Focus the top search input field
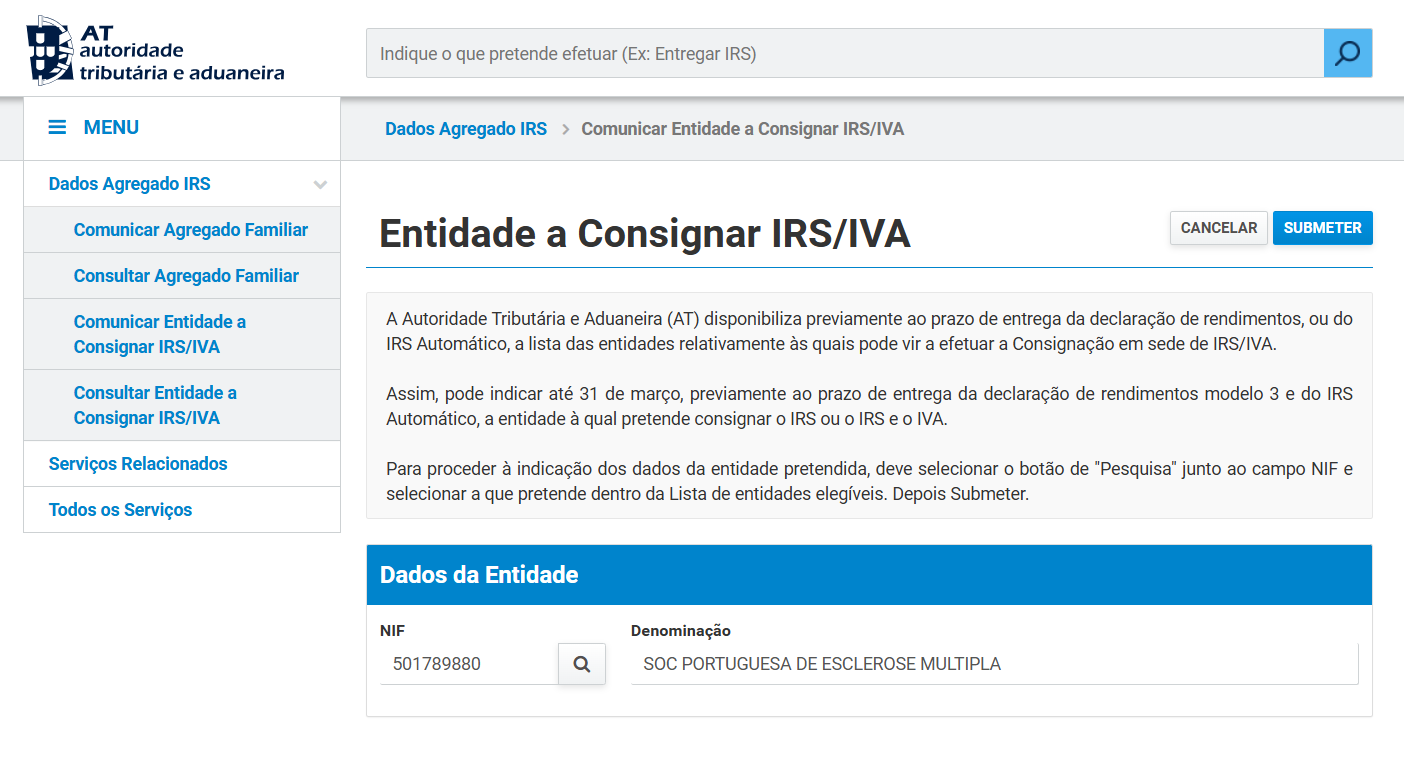Screen dimensions: 1404x775 (x=845, y=53)
